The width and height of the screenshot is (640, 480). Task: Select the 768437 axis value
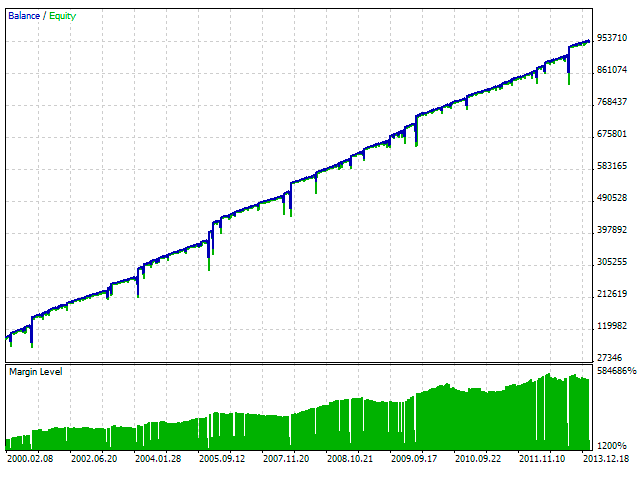[x=612, y=102]
